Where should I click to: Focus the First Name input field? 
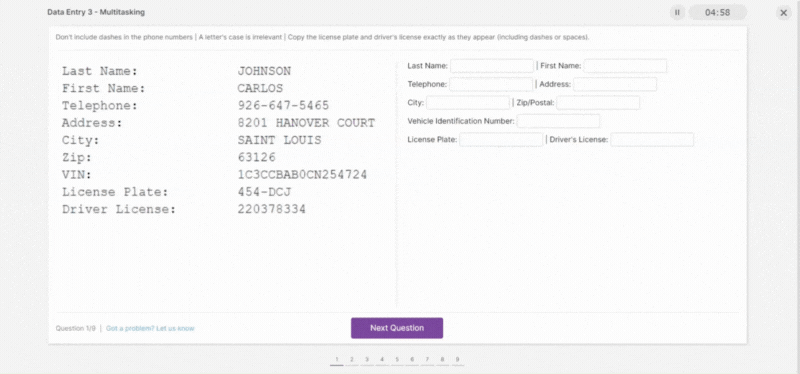pyautogui.click(x=625, y=66)
